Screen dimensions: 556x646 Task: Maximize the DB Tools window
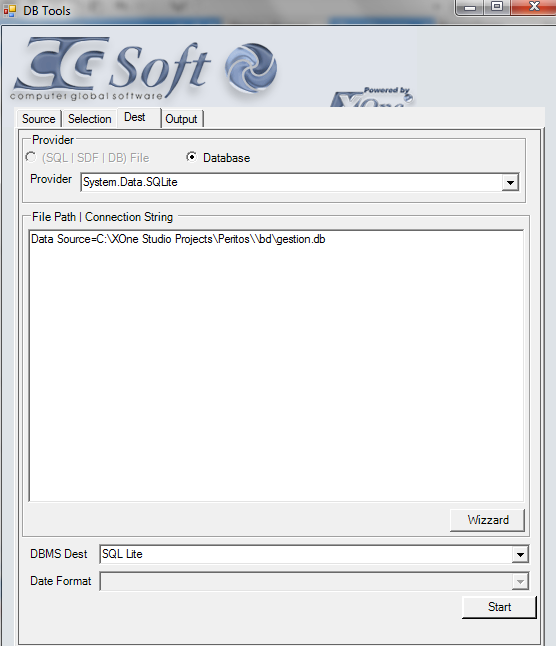tap(497, 7)
